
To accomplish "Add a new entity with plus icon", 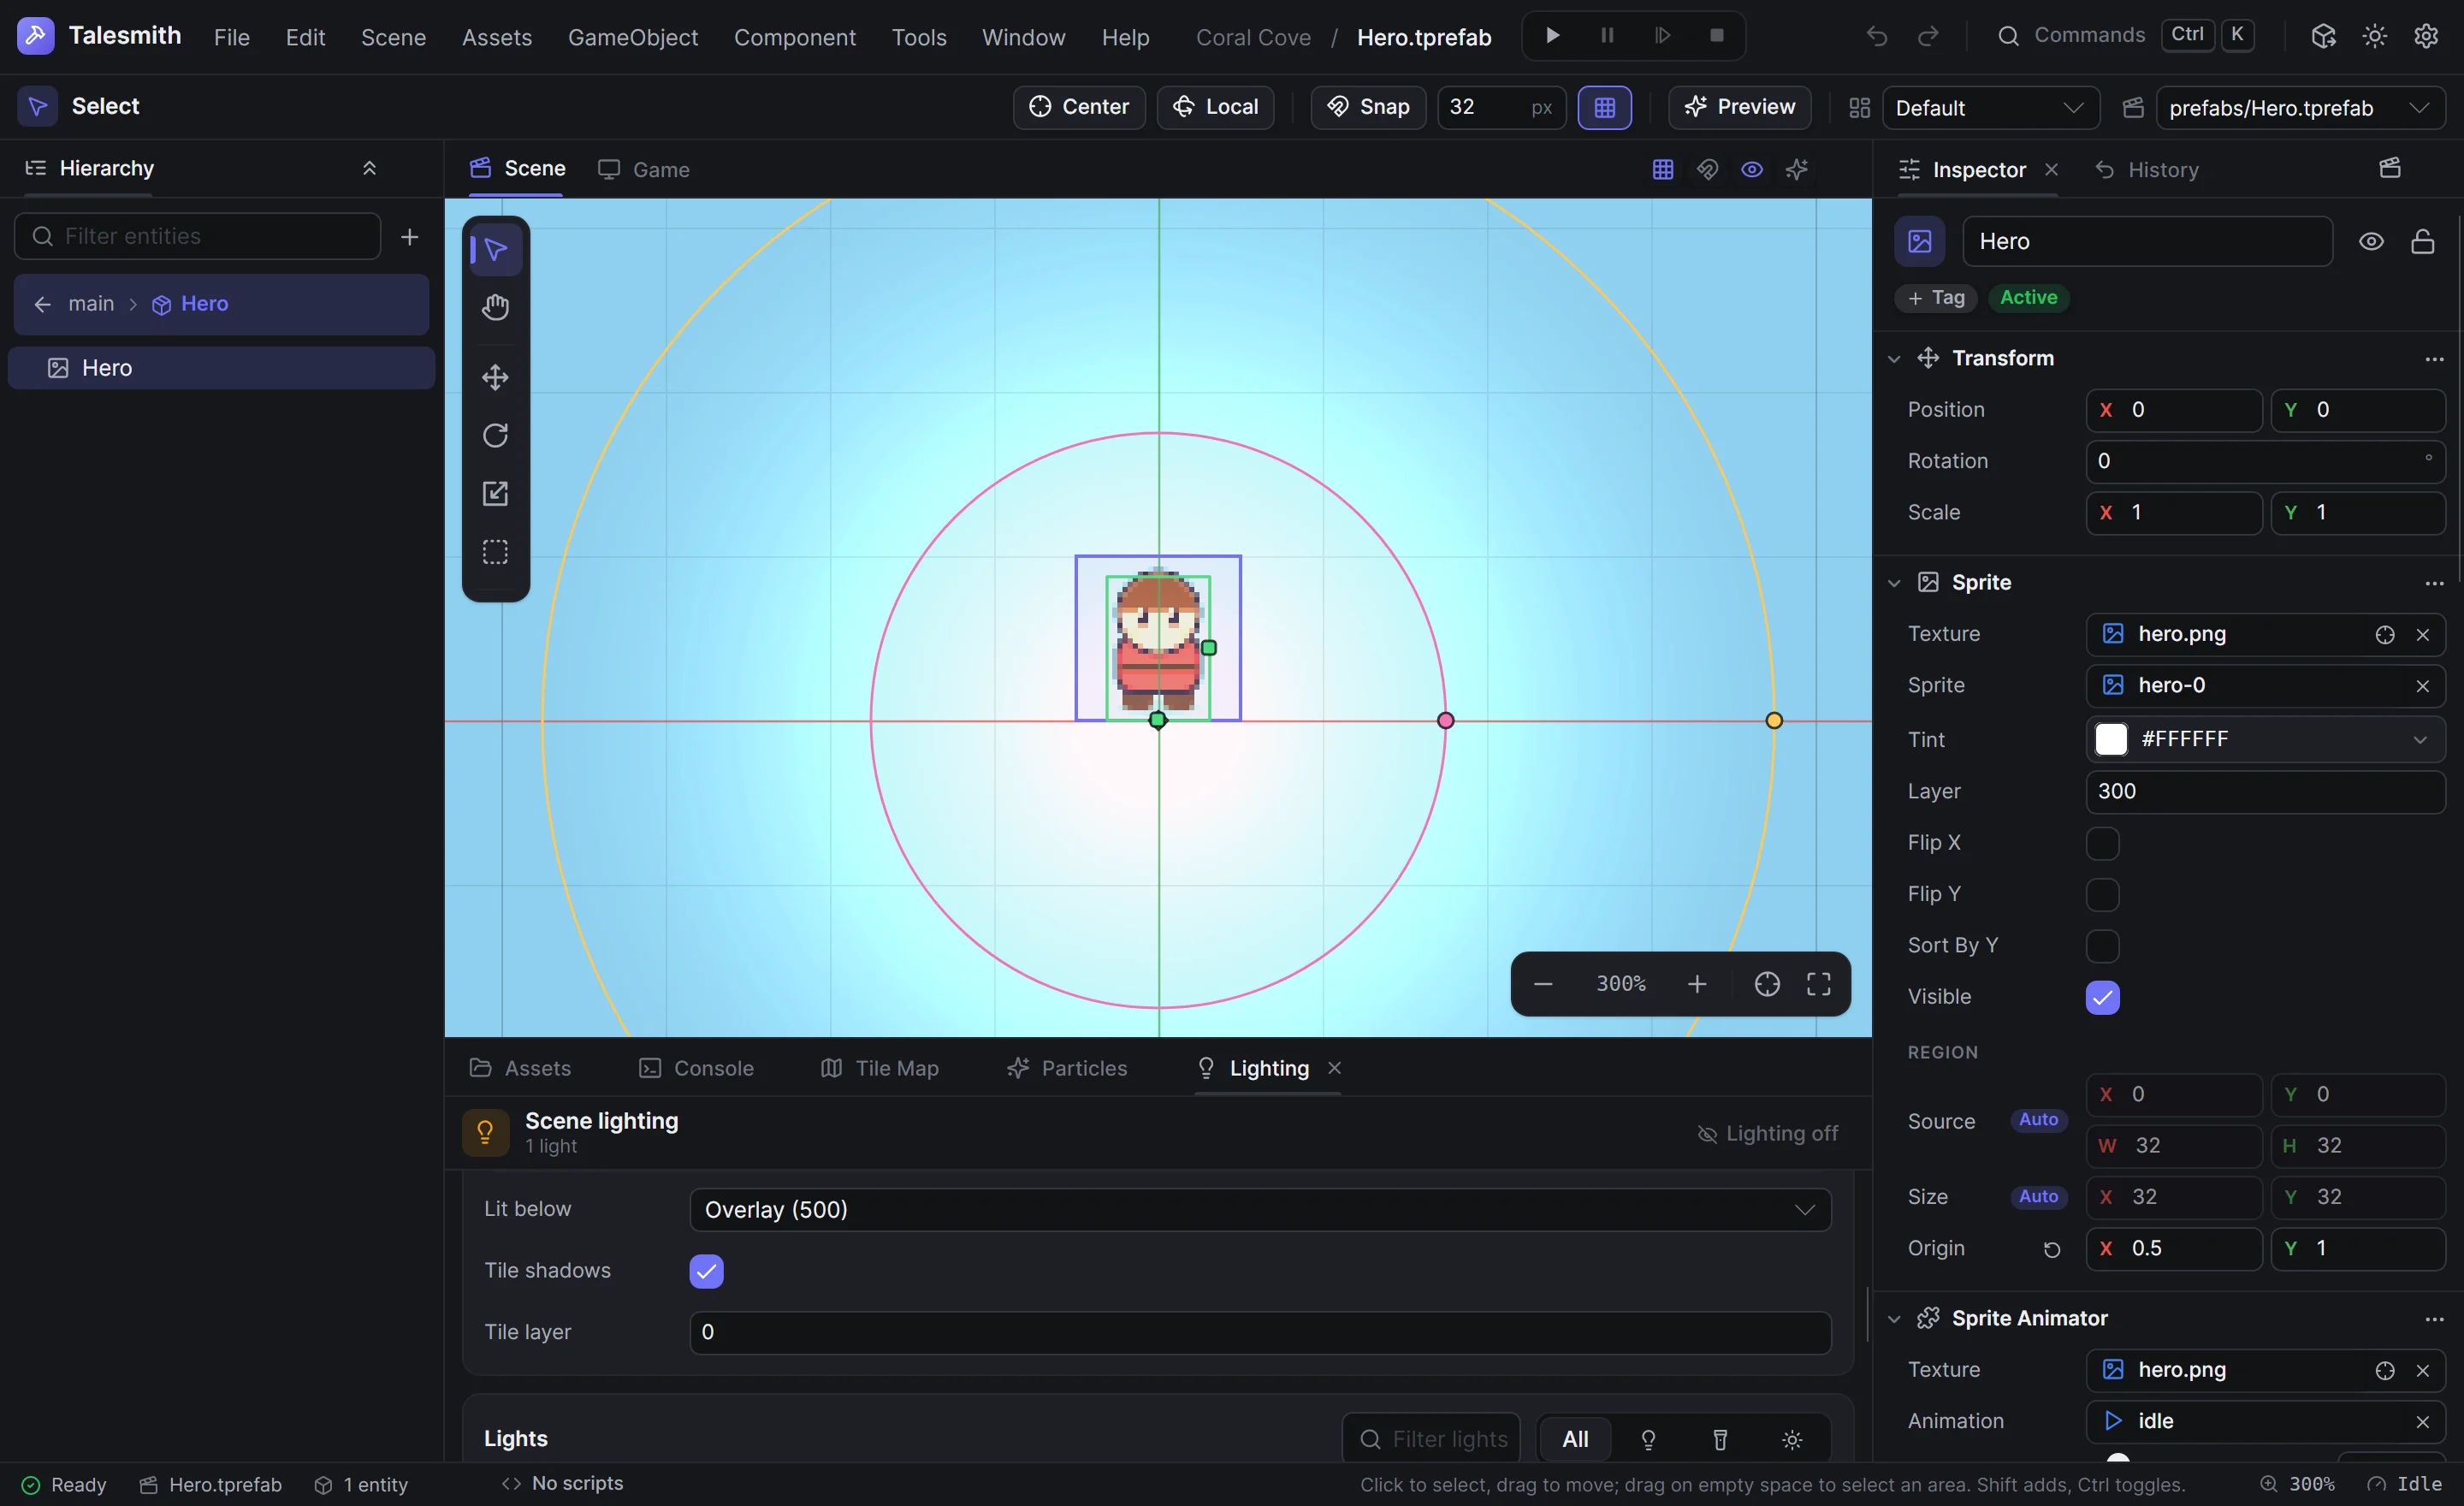I will coord(409,237).
